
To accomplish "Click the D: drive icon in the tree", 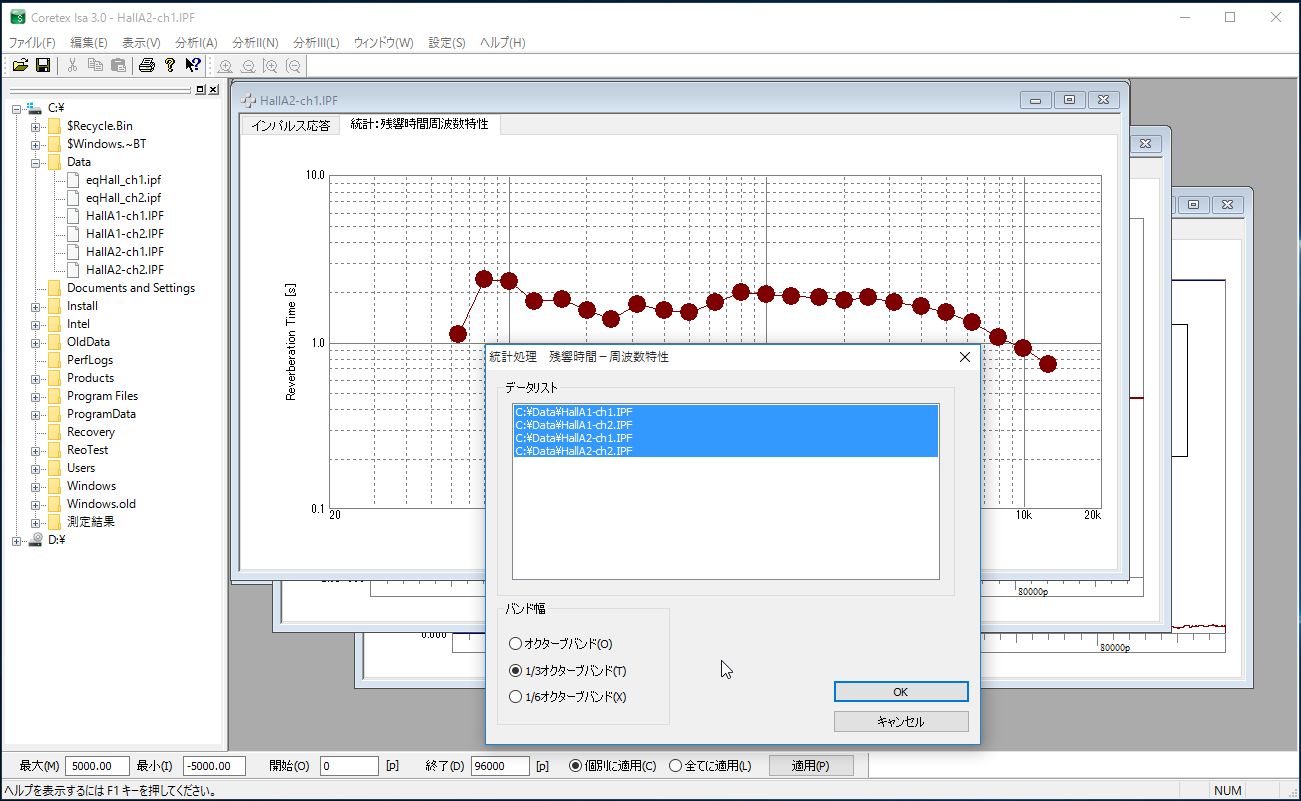I will click(35, 540).
